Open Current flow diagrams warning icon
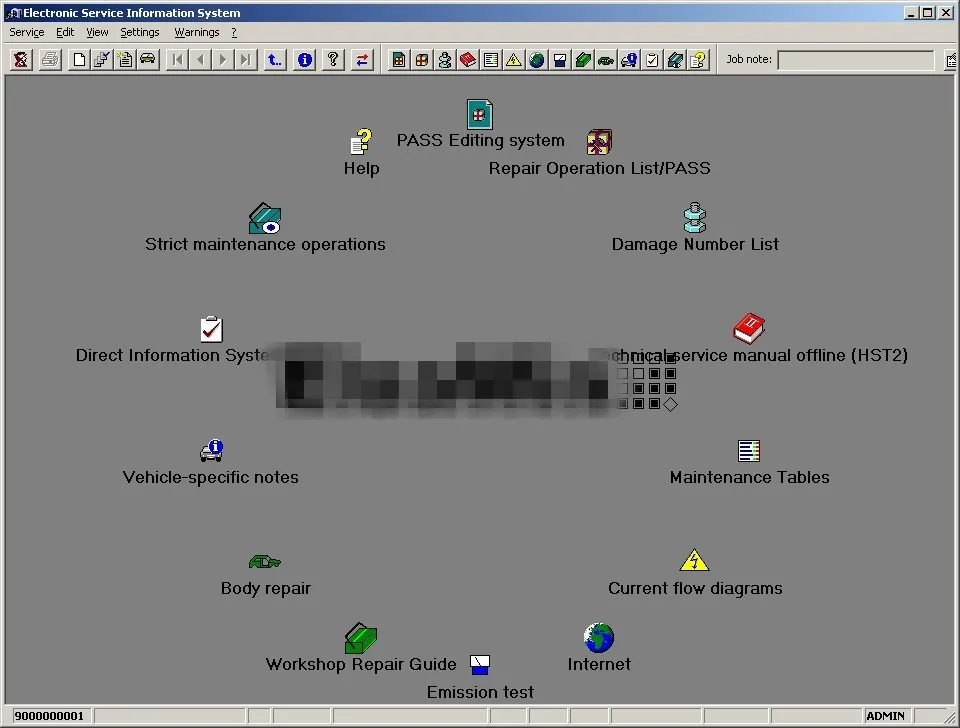The width and height of the screenshot is (960, 728). click(694, 560)
